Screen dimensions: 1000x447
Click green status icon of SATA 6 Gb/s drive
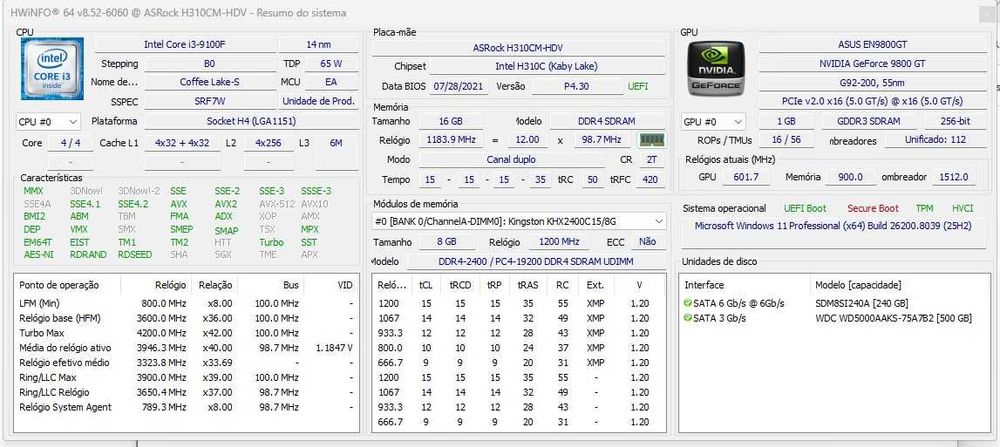tap(687, 303)
